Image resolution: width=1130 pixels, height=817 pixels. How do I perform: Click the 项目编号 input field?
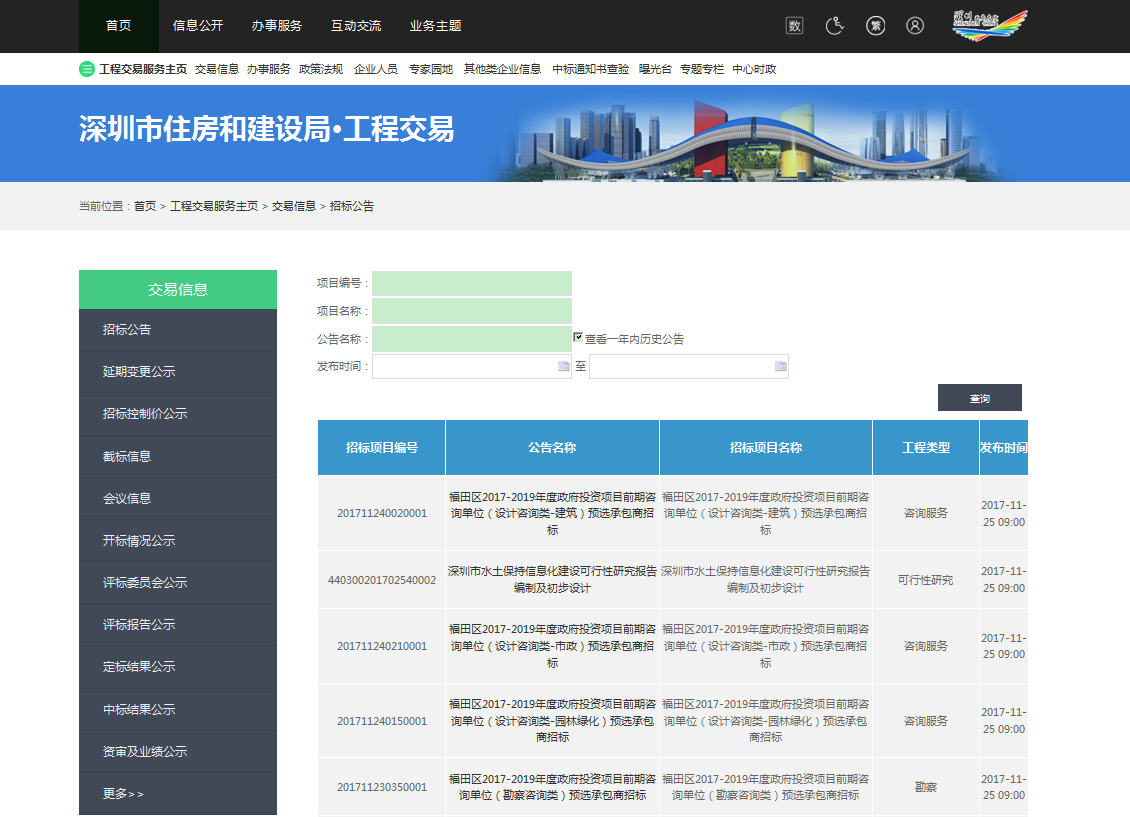point(472,283)
